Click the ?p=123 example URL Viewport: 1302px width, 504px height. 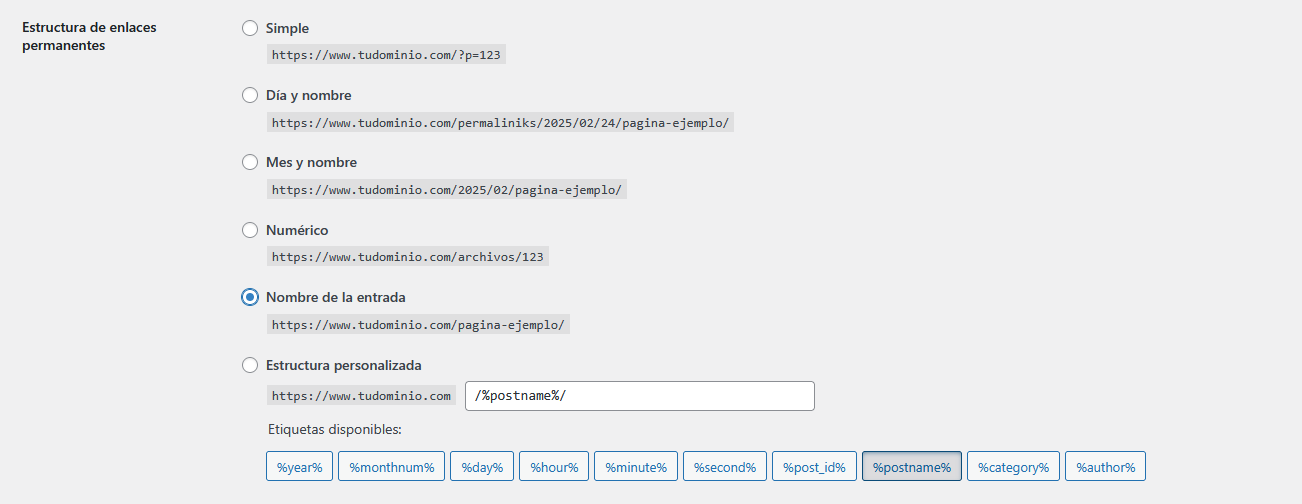click(386, 55)
